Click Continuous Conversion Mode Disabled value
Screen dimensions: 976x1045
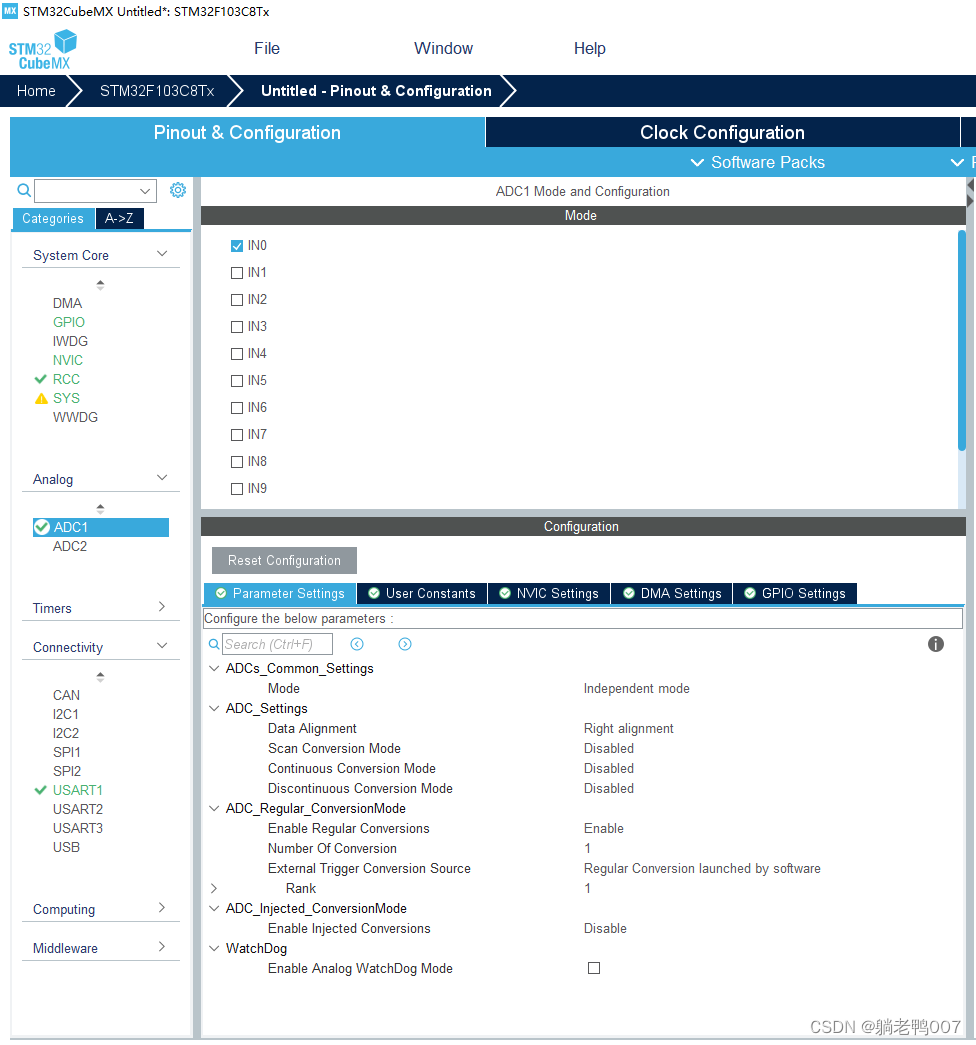pos(609,768)
